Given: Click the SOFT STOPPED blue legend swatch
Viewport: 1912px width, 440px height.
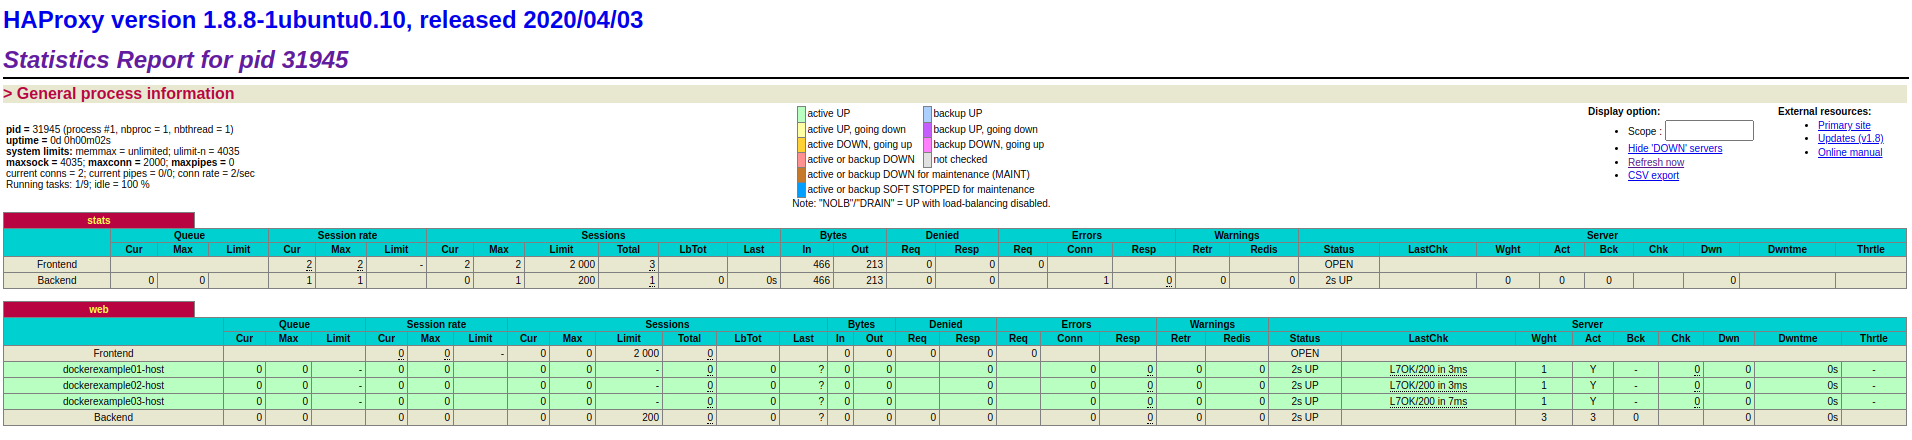Looking at the screenshot, I should point(801,189).
